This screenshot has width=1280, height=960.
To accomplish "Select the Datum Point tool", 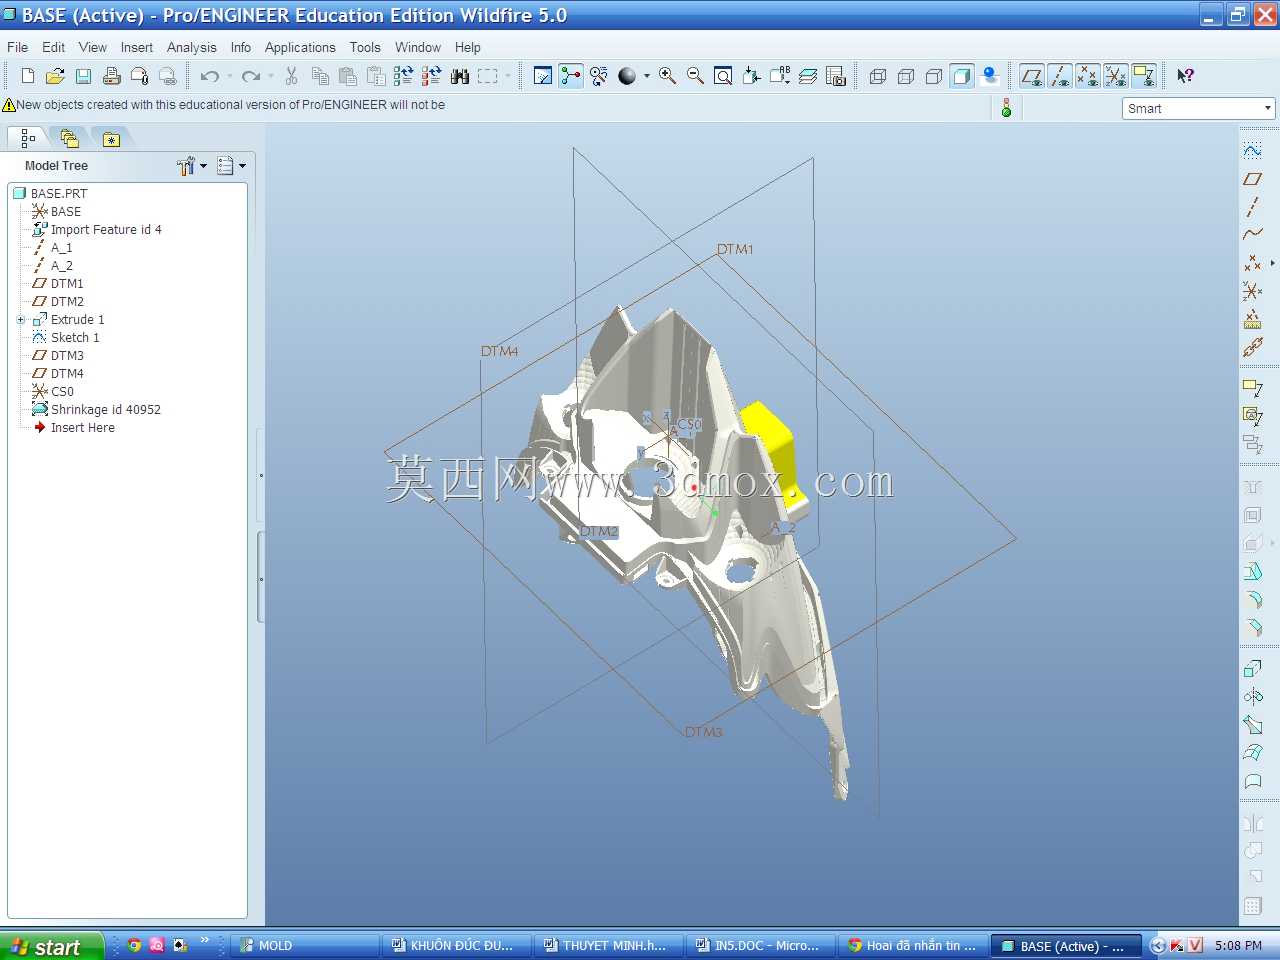I will 1252,263.
